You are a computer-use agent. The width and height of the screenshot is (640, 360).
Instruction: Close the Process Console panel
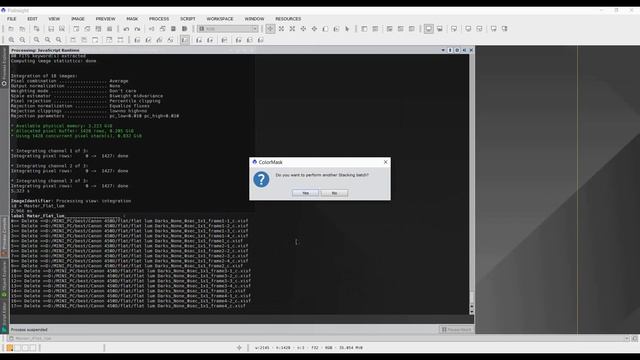click(x=471, y=50)
